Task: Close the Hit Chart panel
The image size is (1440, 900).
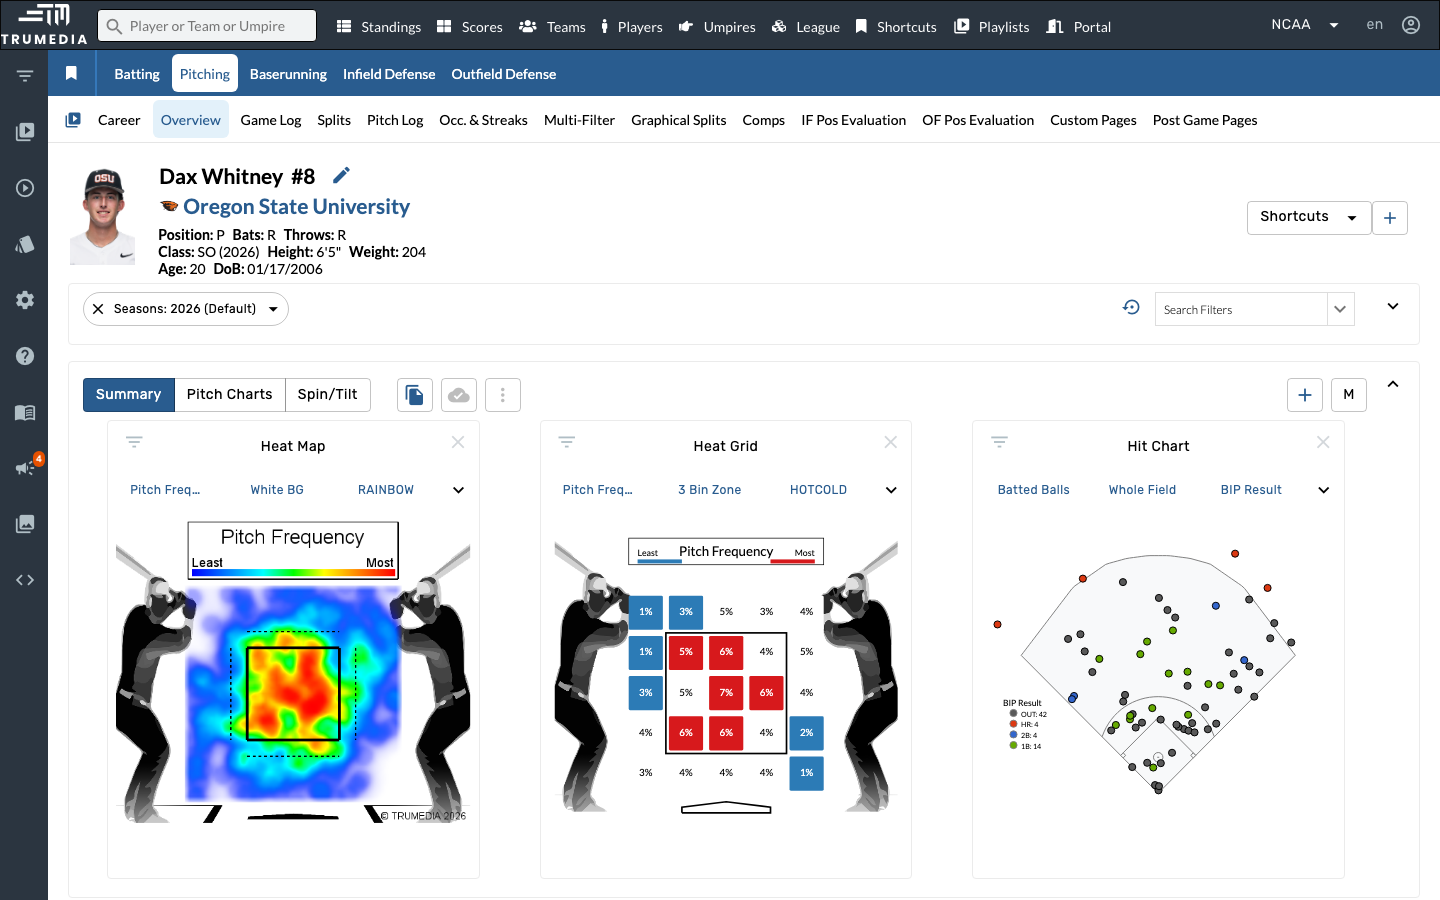Action: 1323,442
